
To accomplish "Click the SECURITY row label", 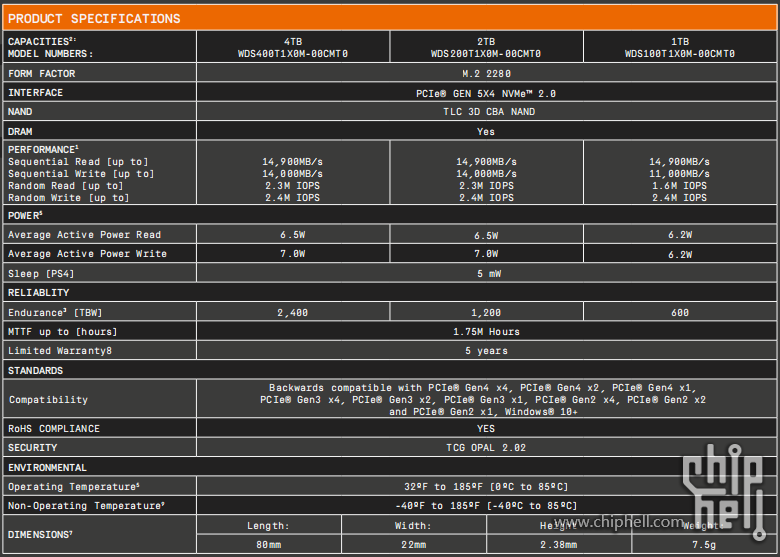I will (32, 448).
